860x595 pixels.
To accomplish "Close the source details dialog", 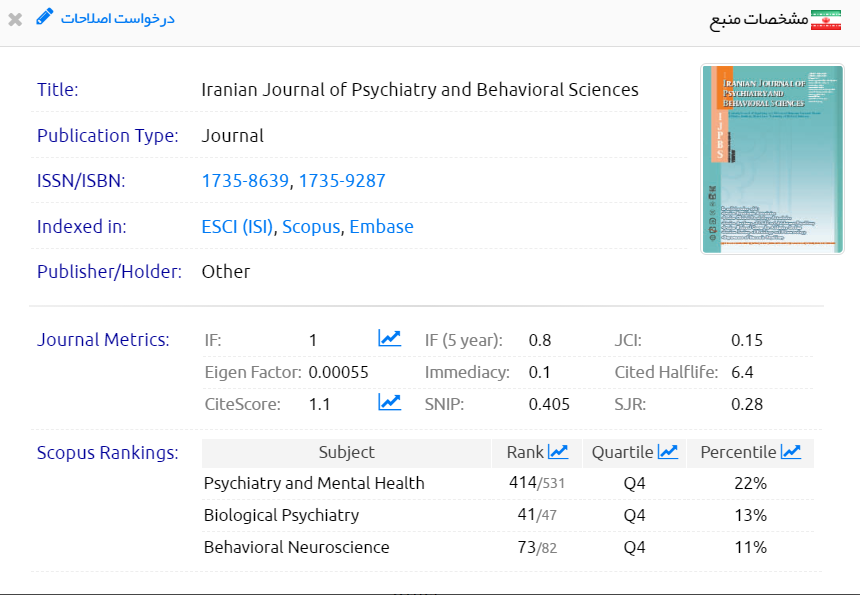I will (15, 19).
